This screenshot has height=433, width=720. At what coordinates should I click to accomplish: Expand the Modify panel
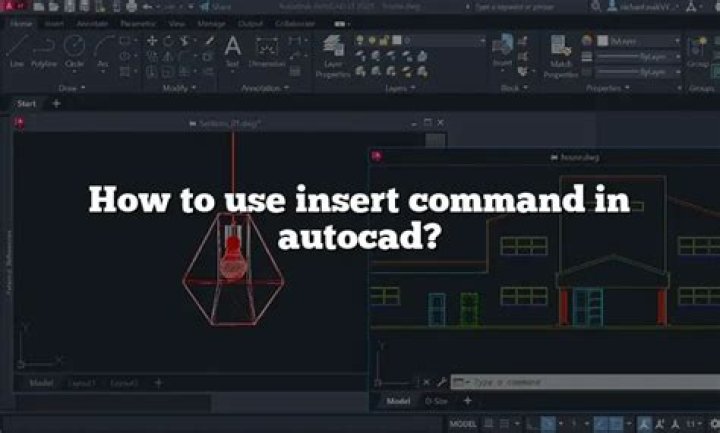[179, 88]
